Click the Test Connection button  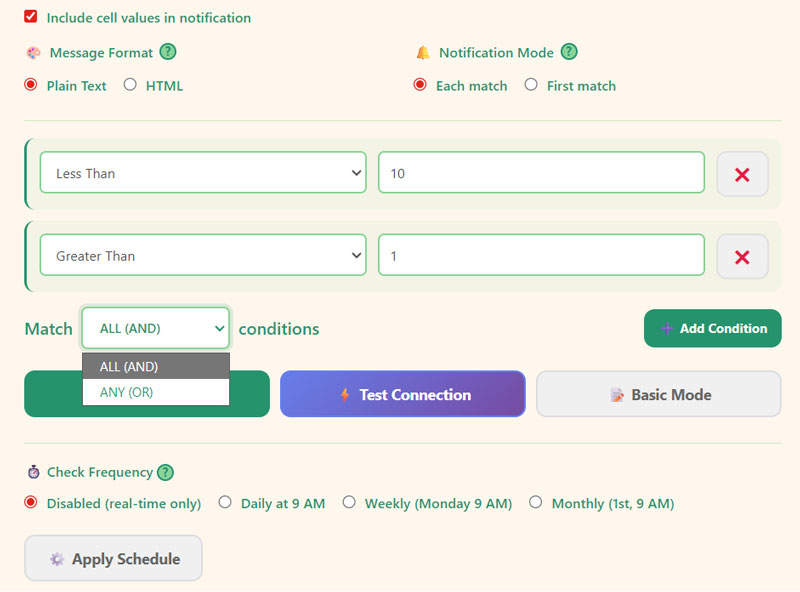click(402, 394)
